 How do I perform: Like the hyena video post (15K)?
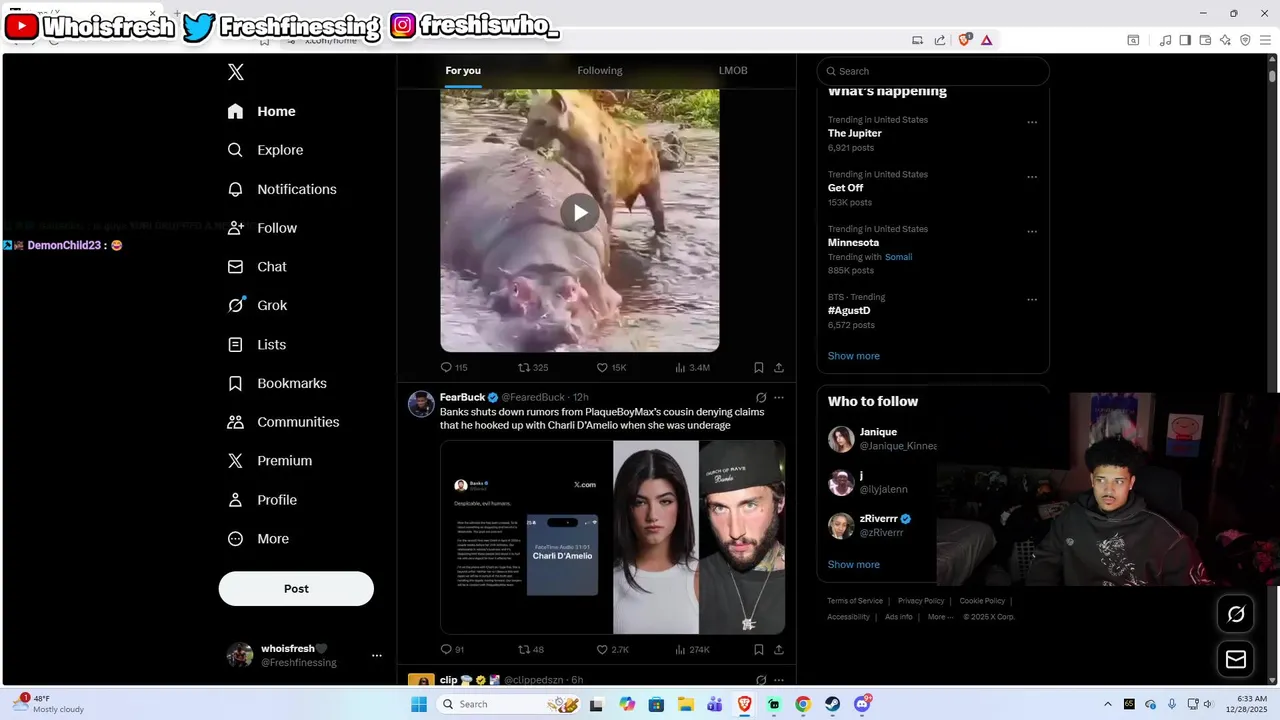(611, 367)
